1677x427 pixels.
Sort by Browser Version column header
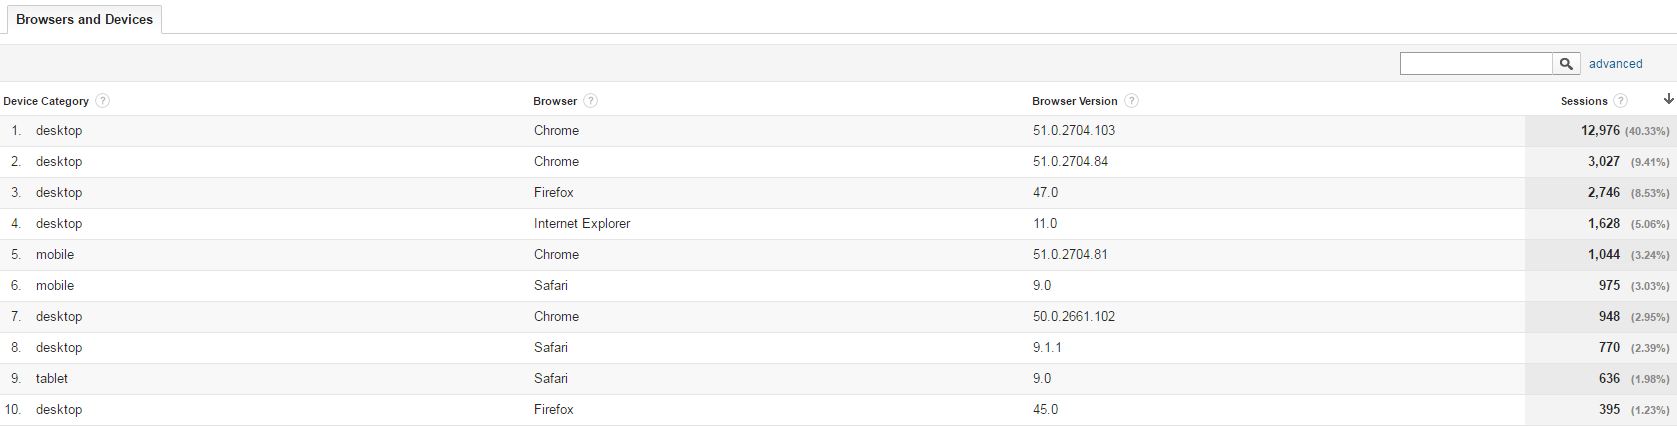point(1075,101)
